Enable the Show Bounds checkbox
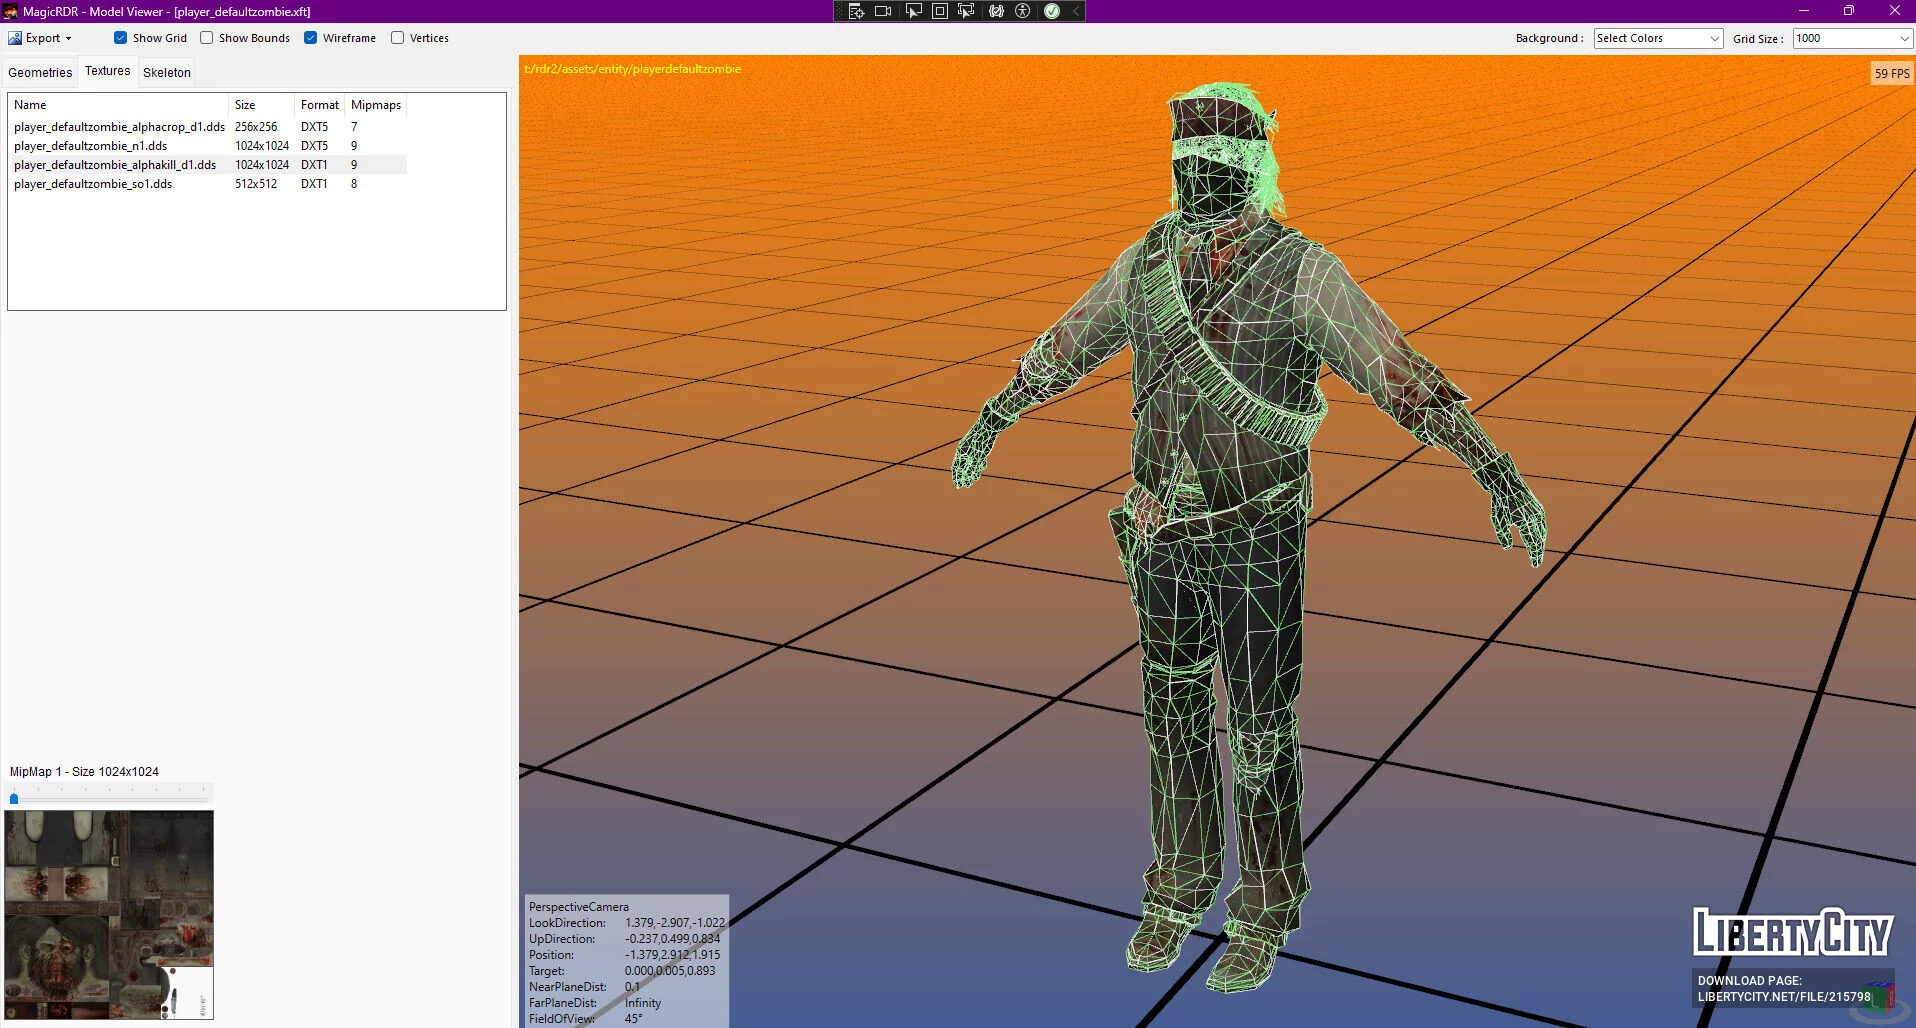 [206, 38]
